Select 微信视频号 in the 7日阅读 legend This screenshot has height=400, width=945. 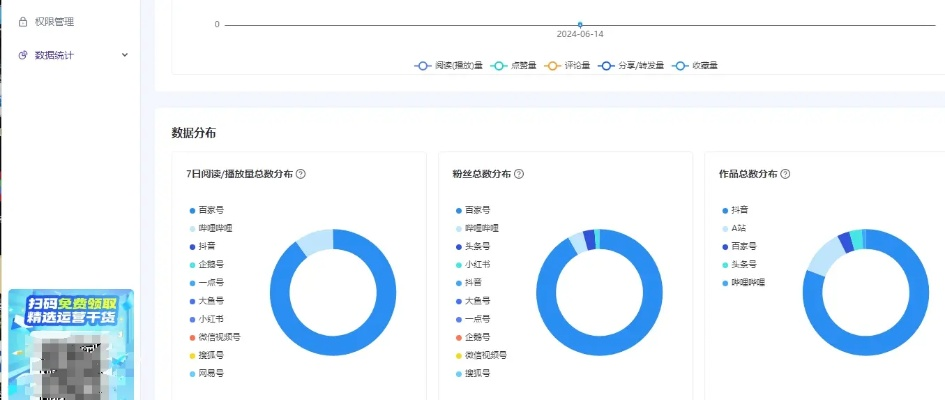tap(219, 337)
